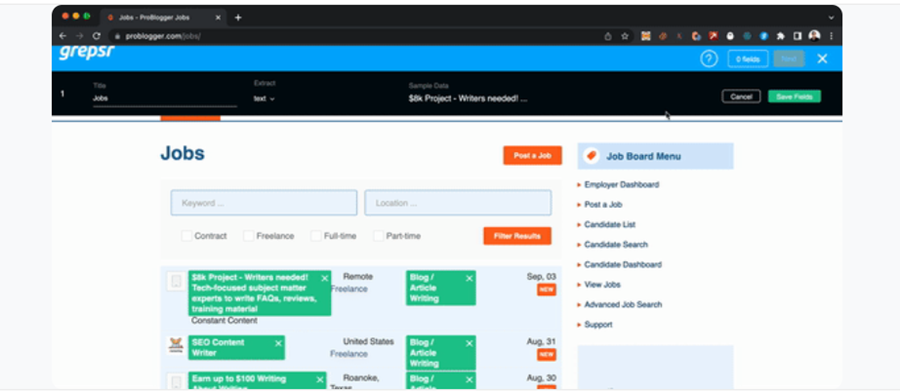The height and width of the screenshot is (392, 900).
Task: Tick the Part-time checkbox
Action: click(x=378, y=236)
